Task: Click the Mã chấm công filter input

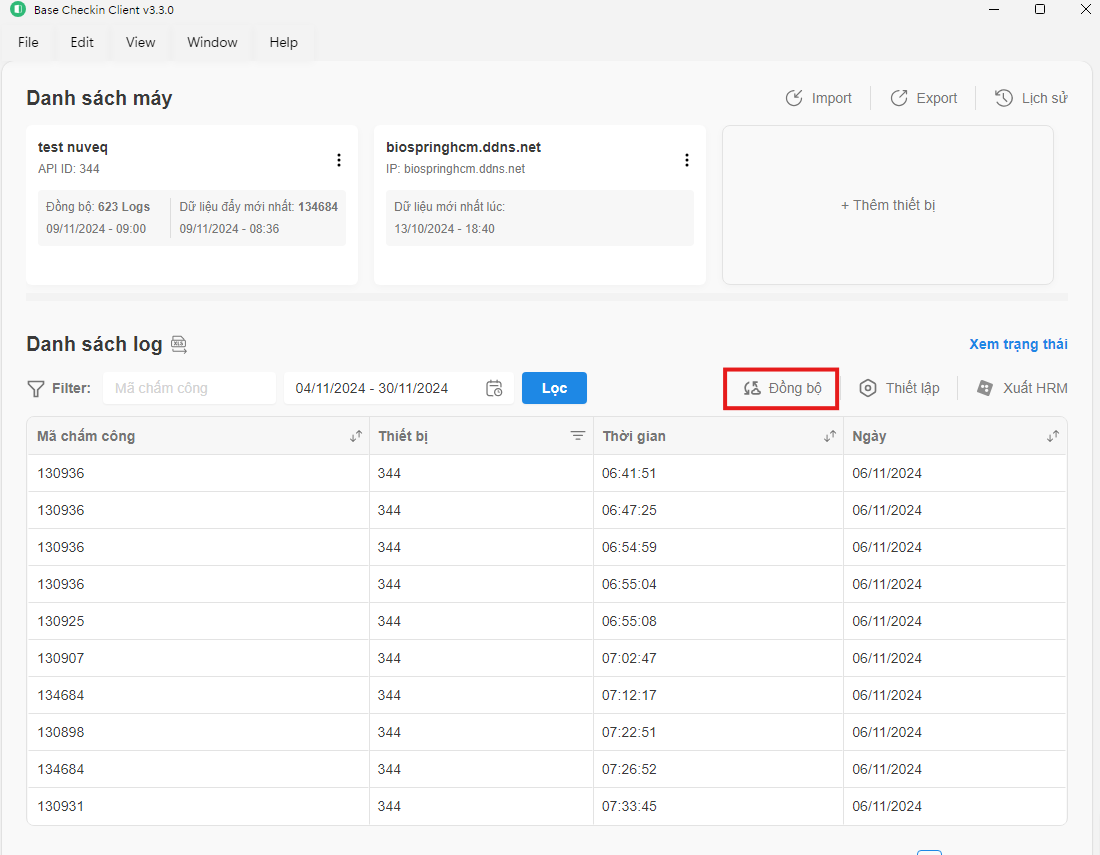Action: coord(189,388)
